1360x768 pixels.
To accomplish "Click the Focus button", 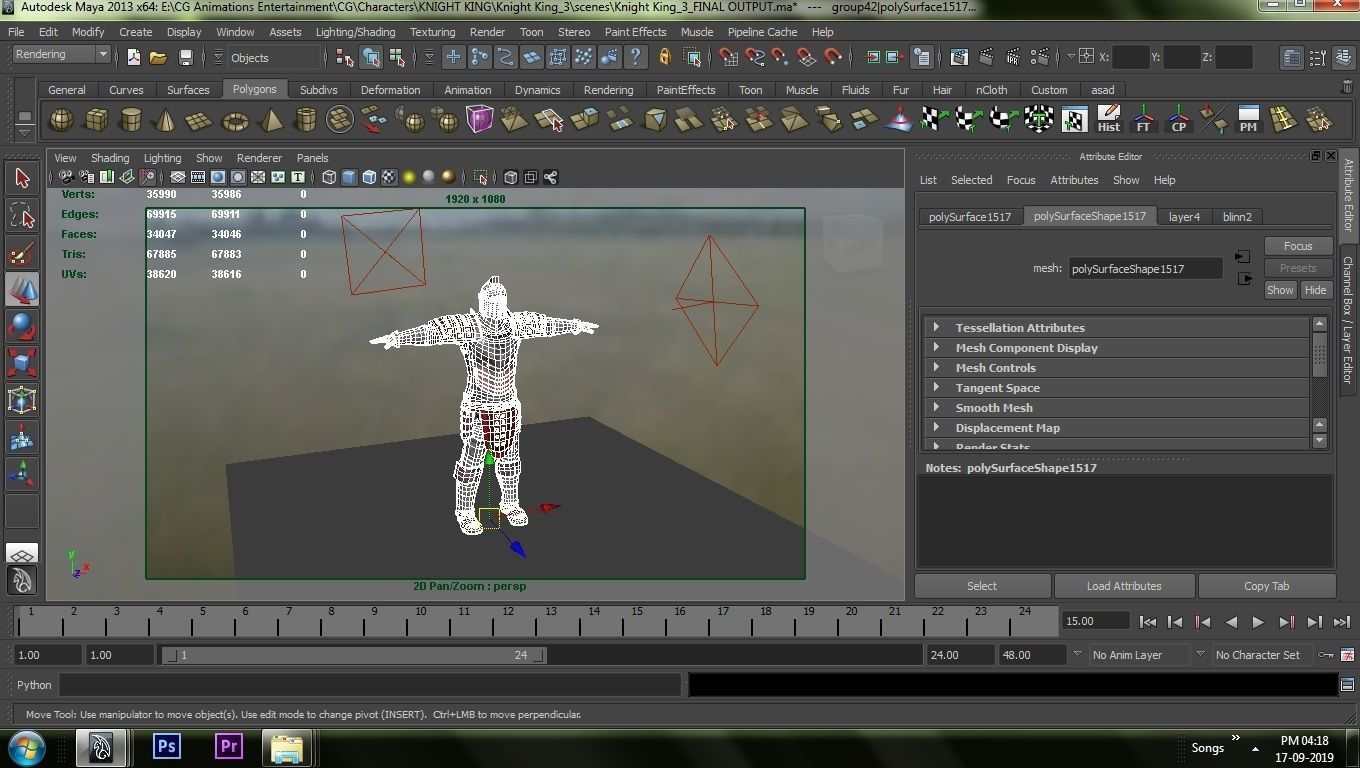I will (1298, 246).
